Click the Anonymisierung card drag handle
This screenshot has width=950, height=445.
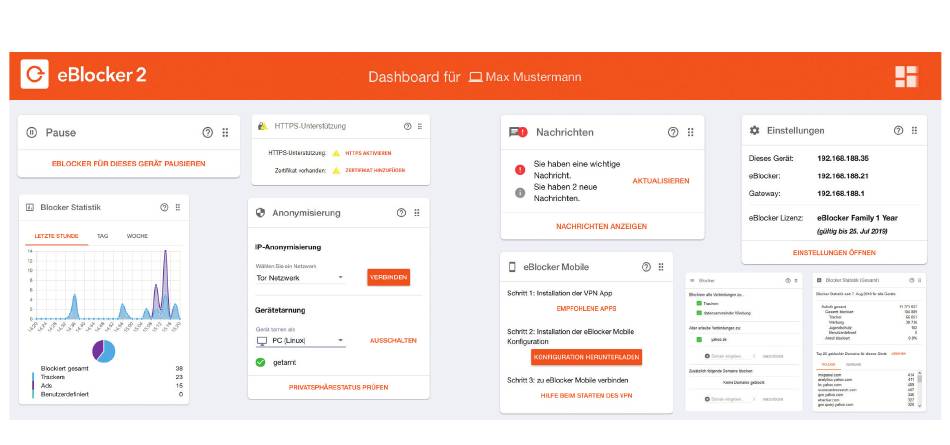point(417,213)
